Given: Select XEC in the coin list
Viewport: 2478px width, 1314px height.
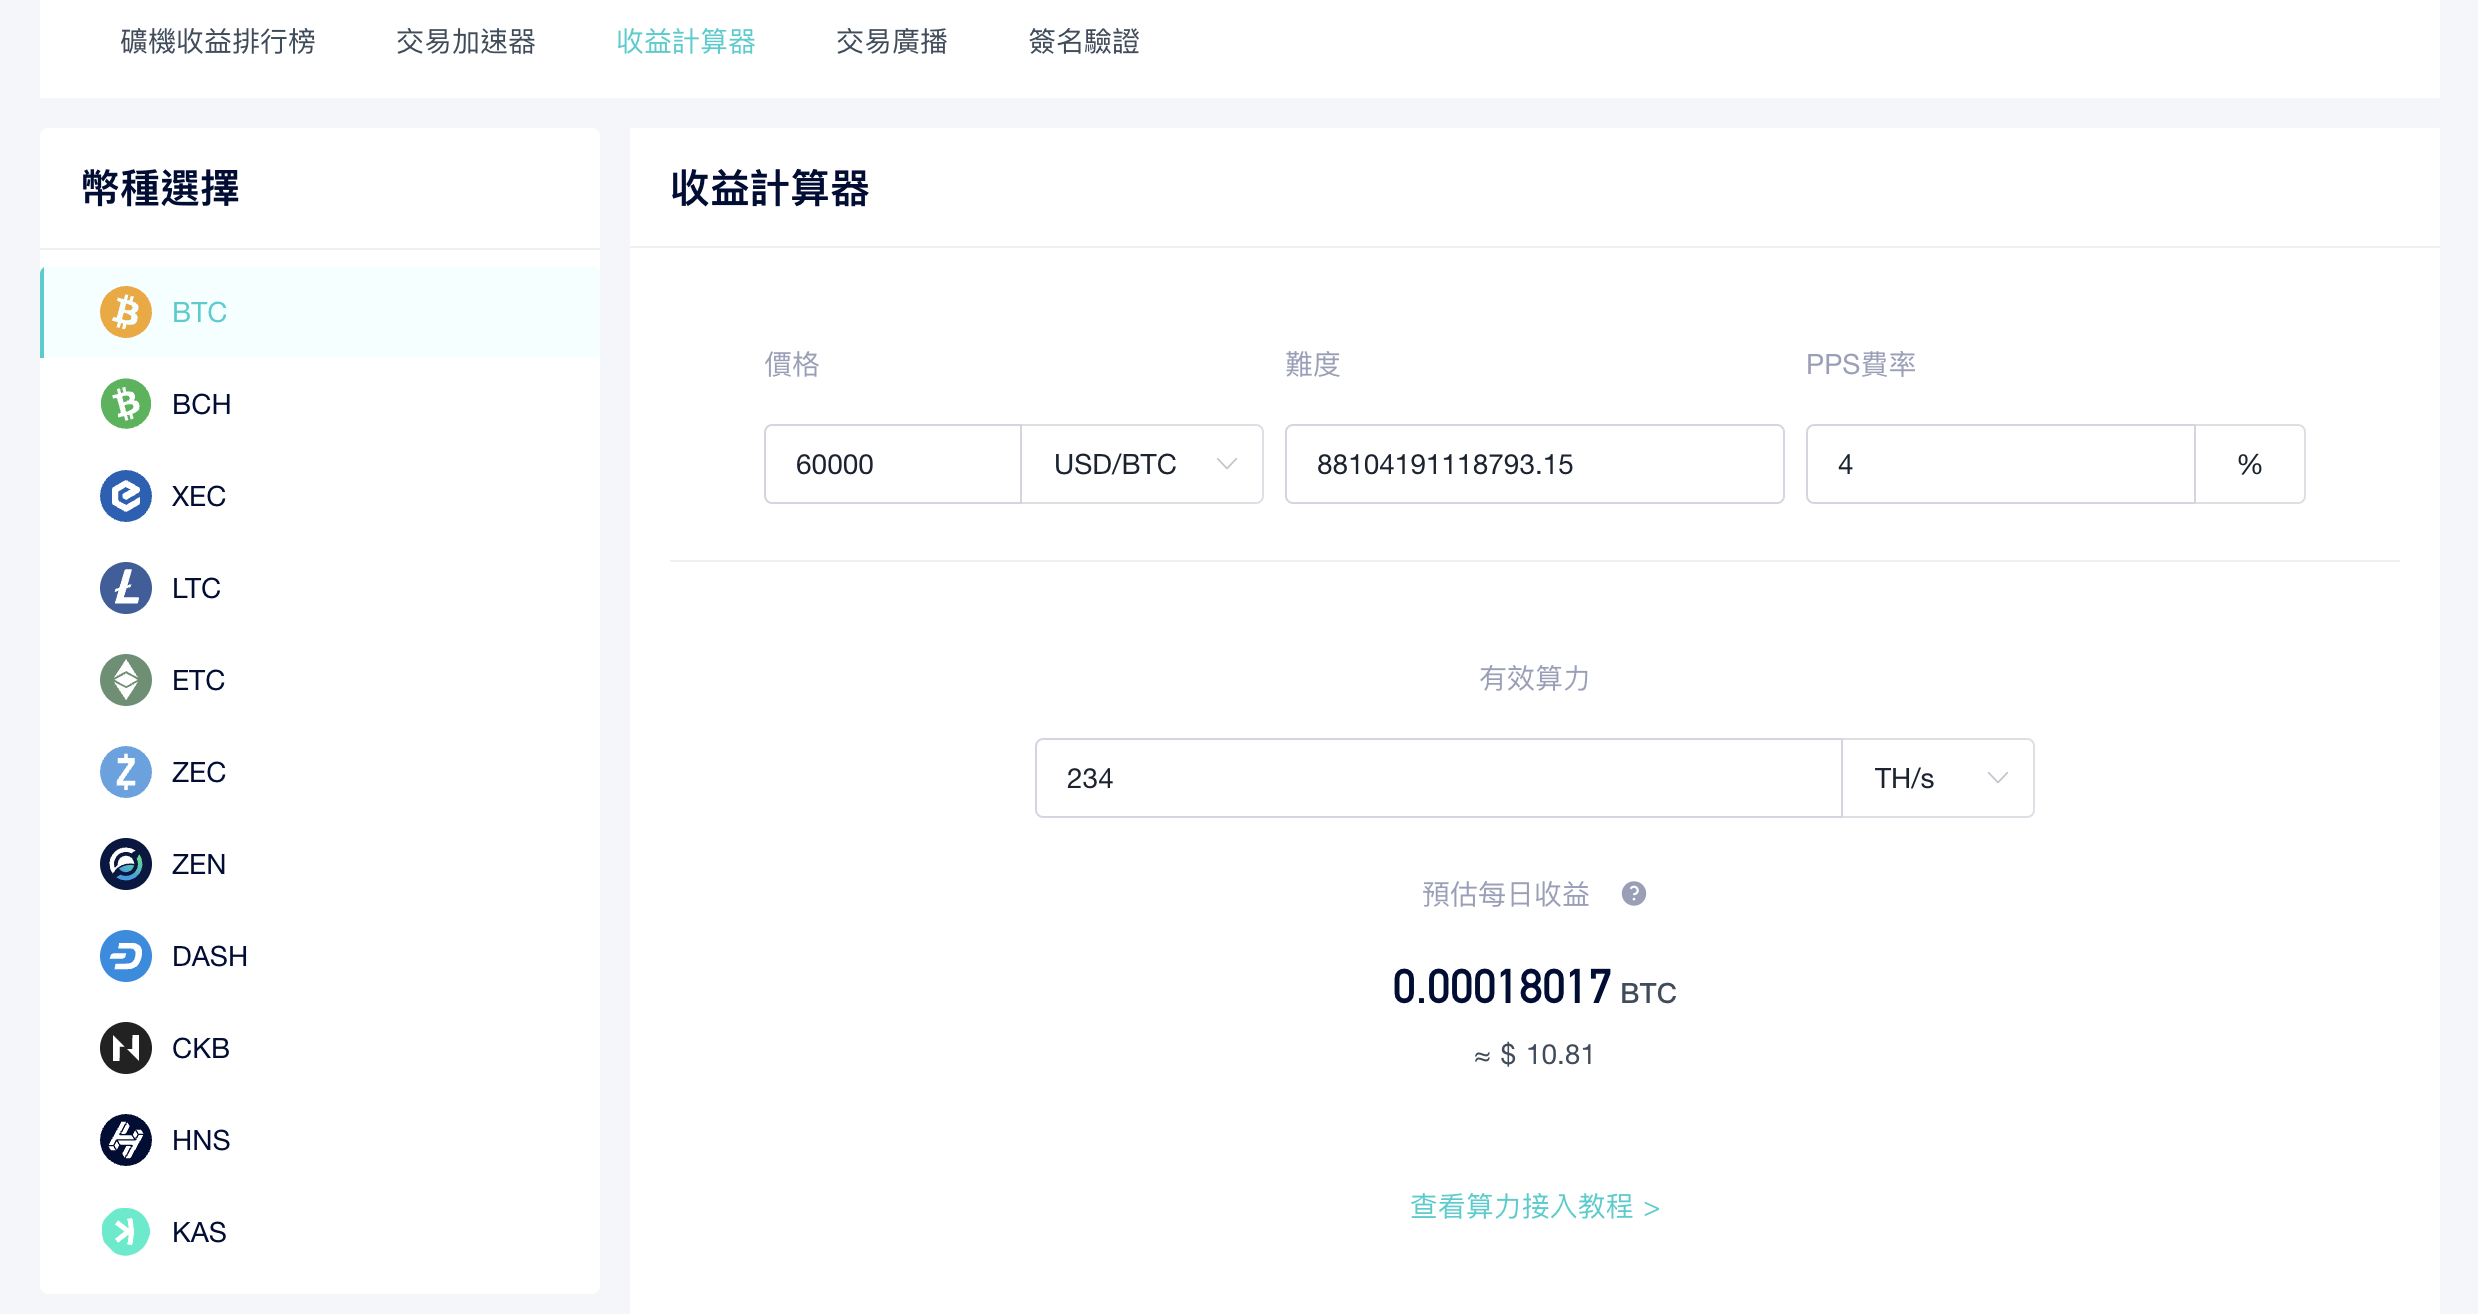Looking at the screenshot, I should [x=320, y=496].
